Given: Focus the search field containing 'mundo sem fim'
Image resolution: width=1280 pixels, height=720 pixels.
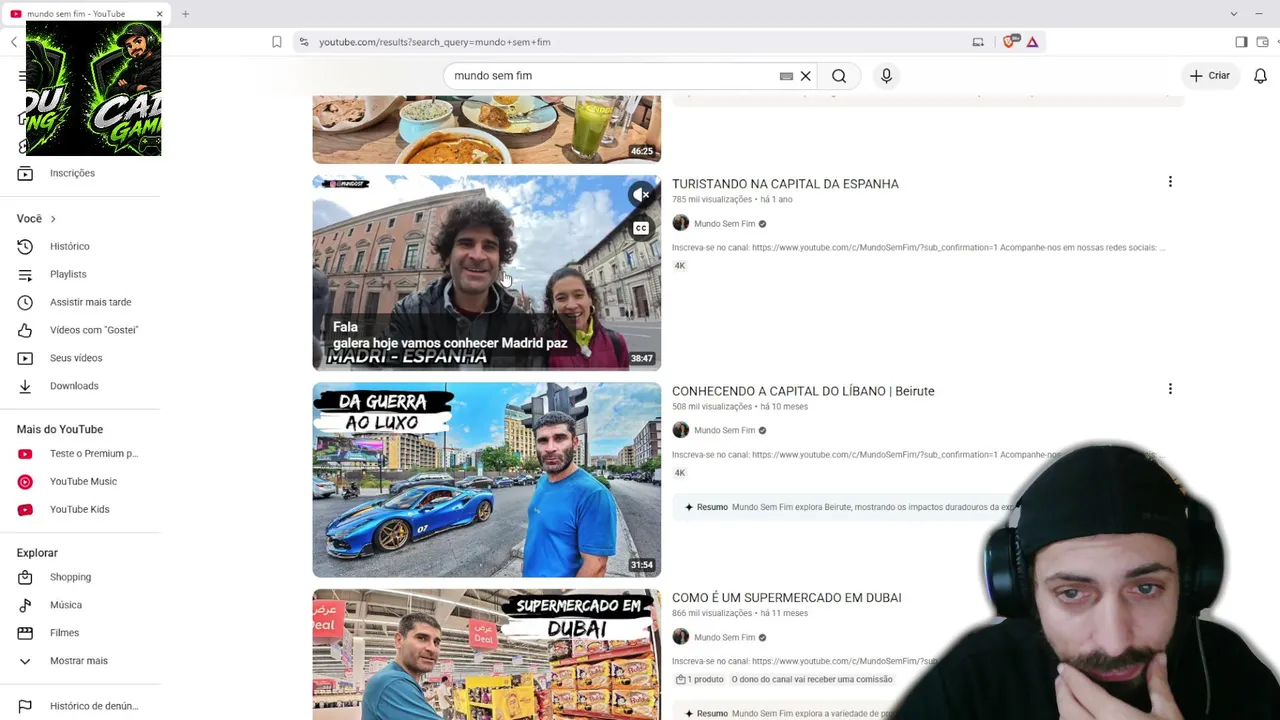Looking at the screenshot, I should click(612, 76).
